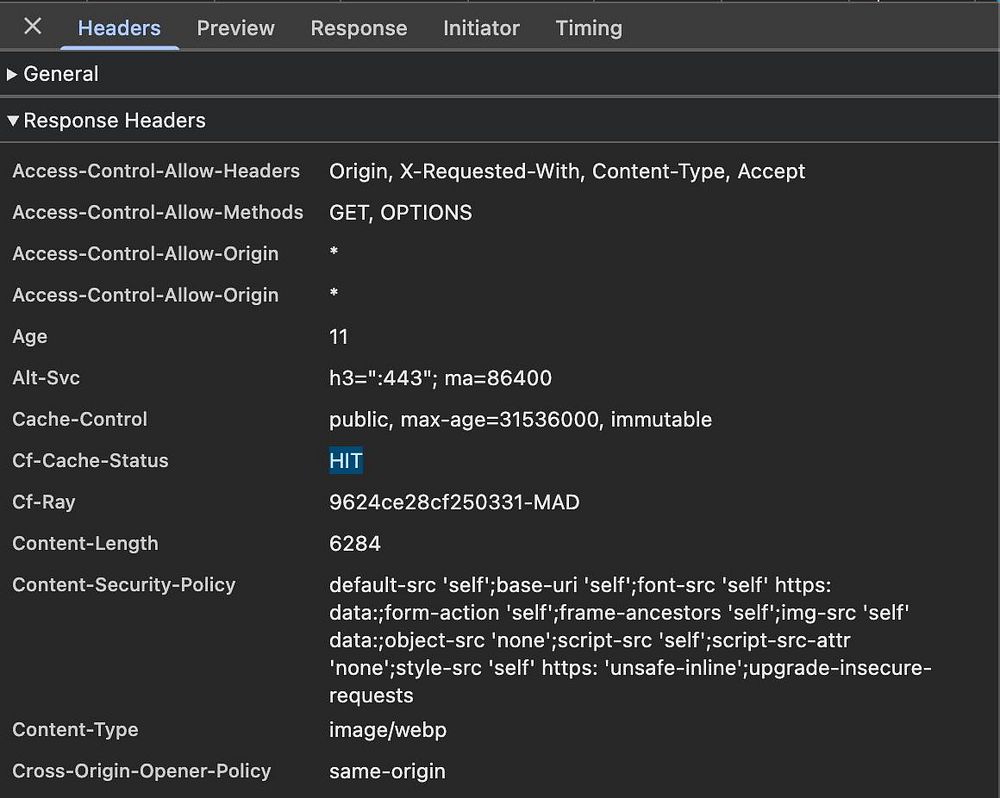Switch to the Headers tab

coord(119,28)
